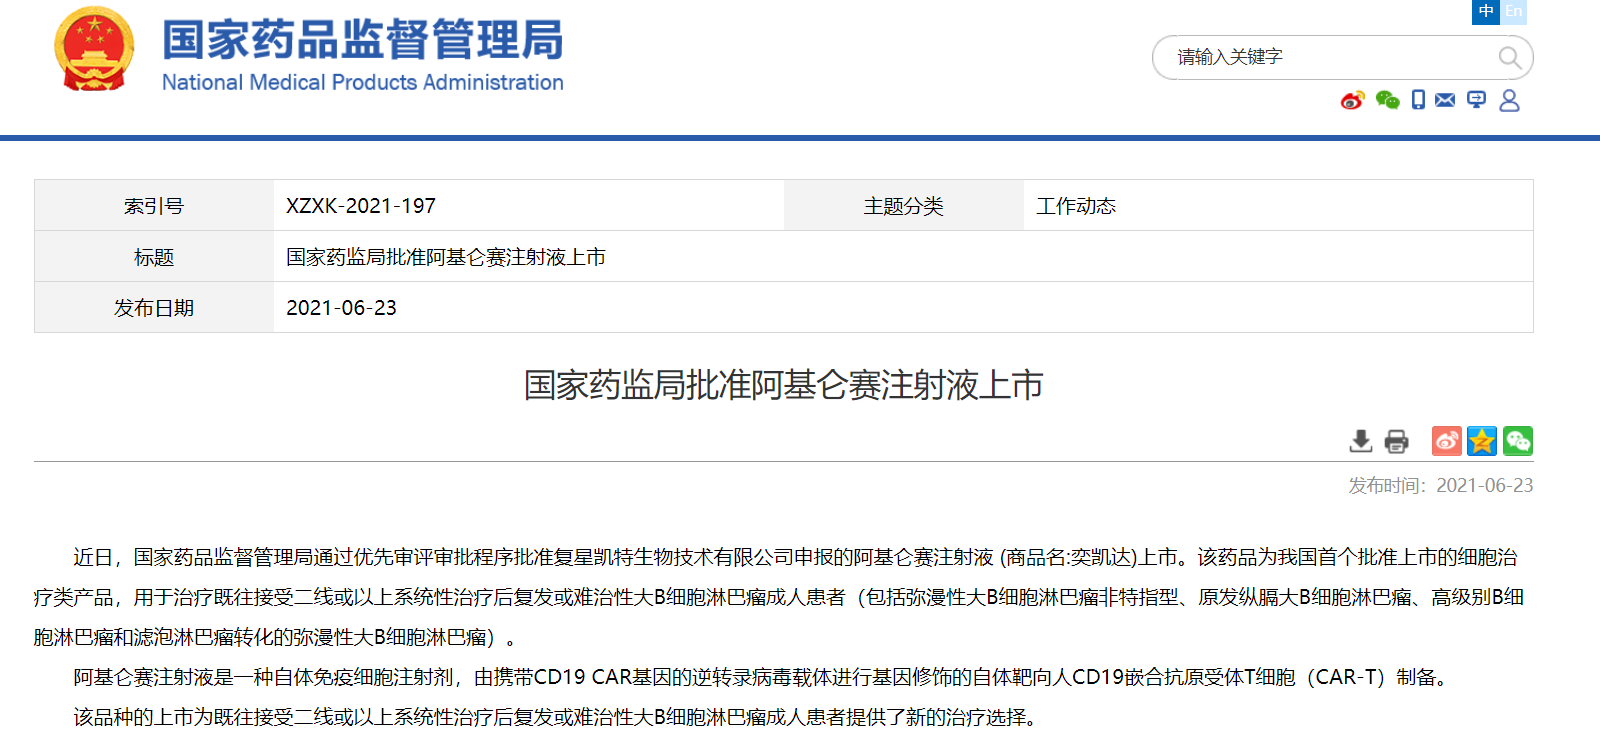Open the user account icon
This screenshot has width=1600, height=752.
coord(1510,100)
